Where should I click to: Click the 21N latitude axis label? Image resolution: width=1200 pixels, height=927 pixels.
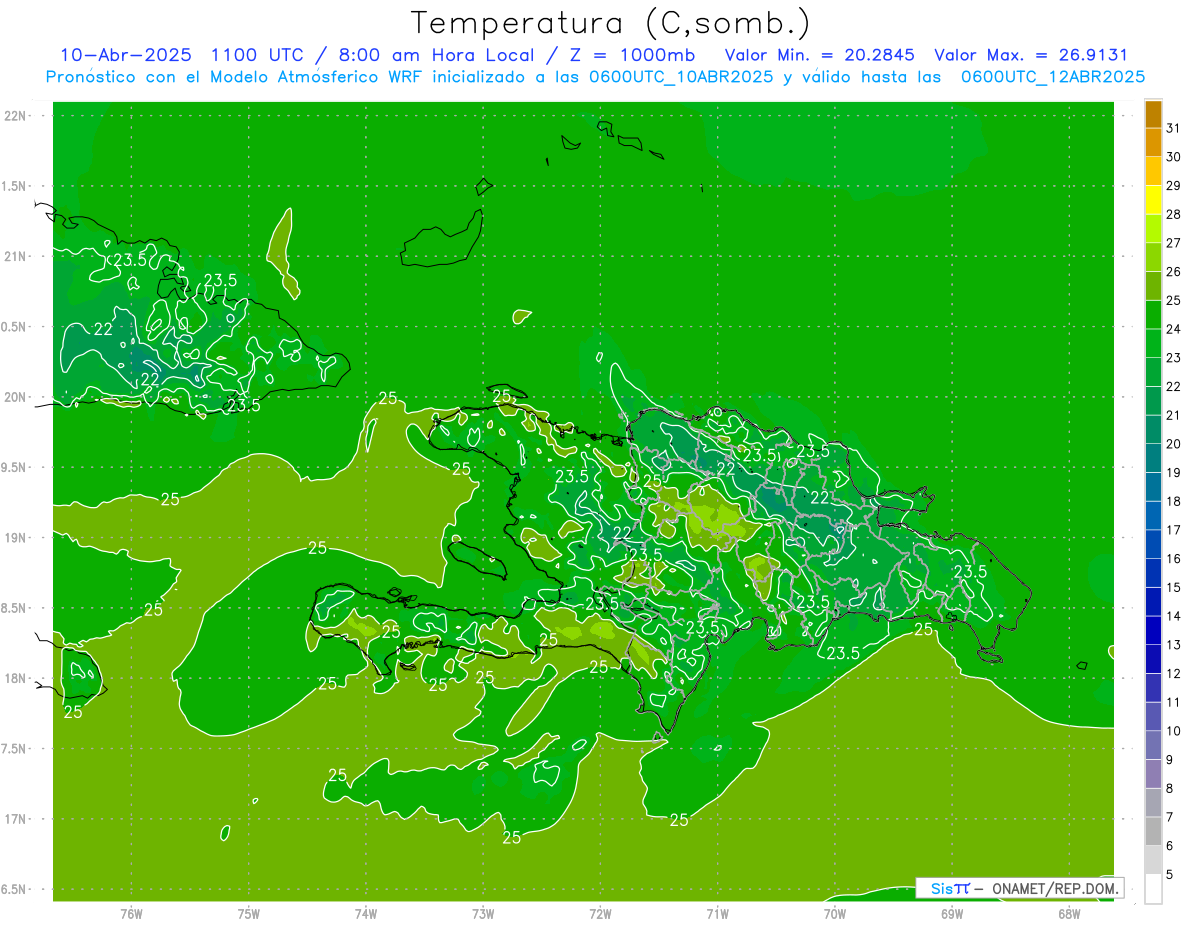pyautogui.click(x=15, y=256)
